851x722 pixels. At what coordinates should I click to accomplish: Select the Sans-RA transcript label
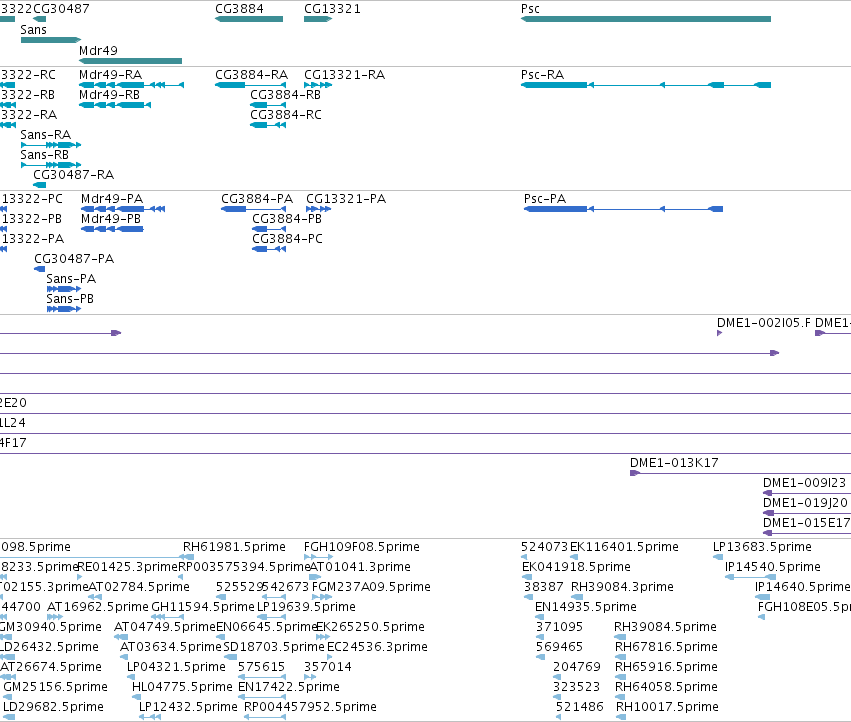(x=46, y=135)
